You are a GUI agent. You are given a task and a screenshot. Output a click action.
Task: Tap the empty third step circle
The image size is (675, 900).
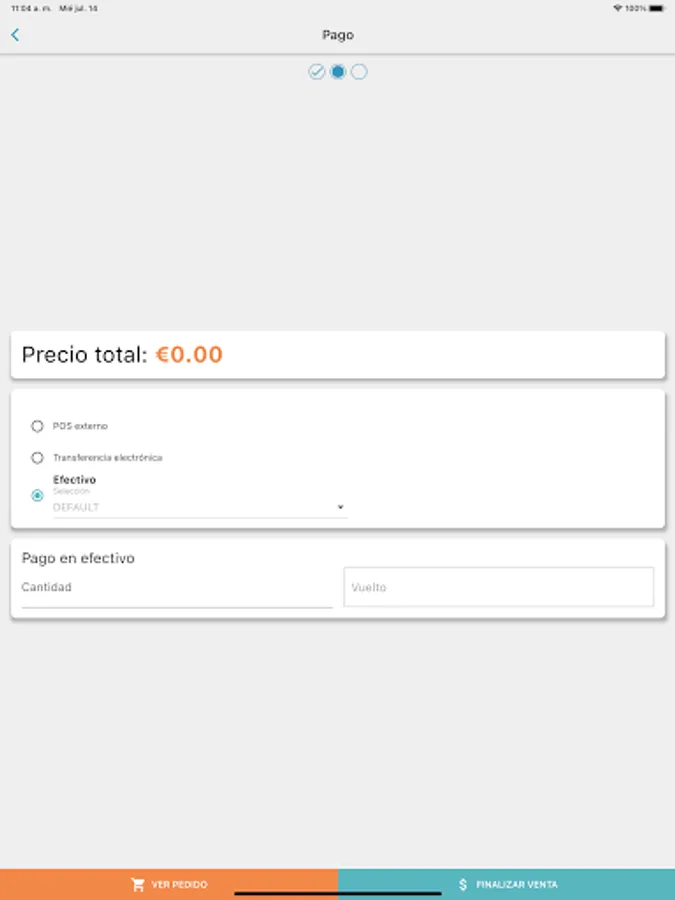tap(359, 72)
